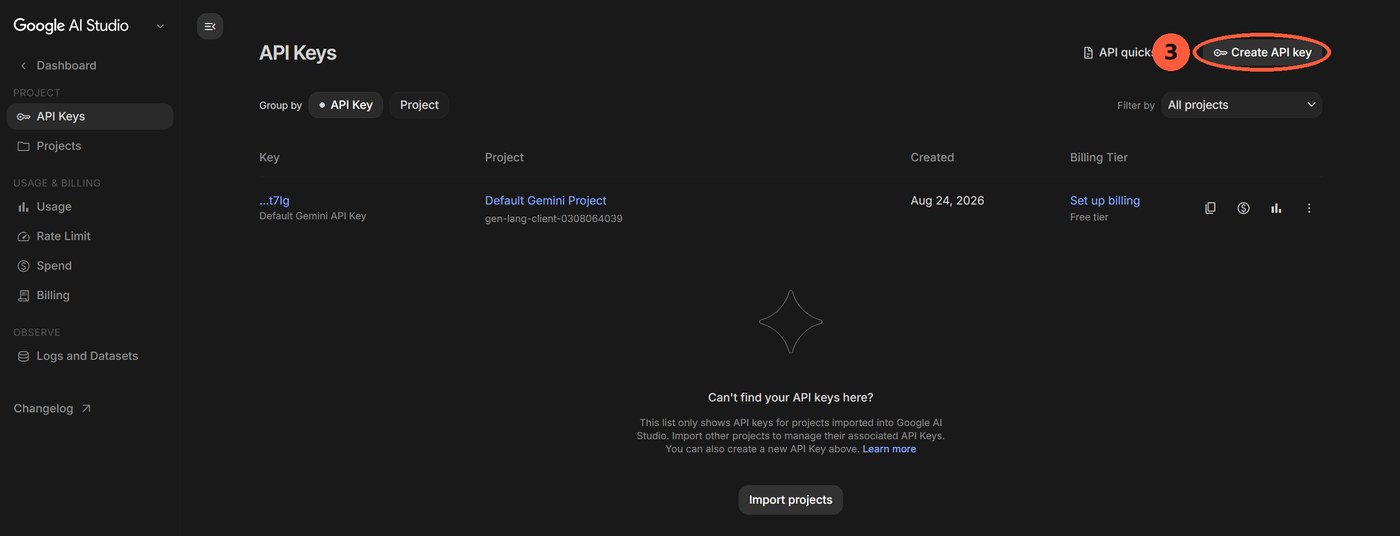Open the three-dot more options menu for the ...t7Ig key
Screen dimensions: 1400x536
1309,208
